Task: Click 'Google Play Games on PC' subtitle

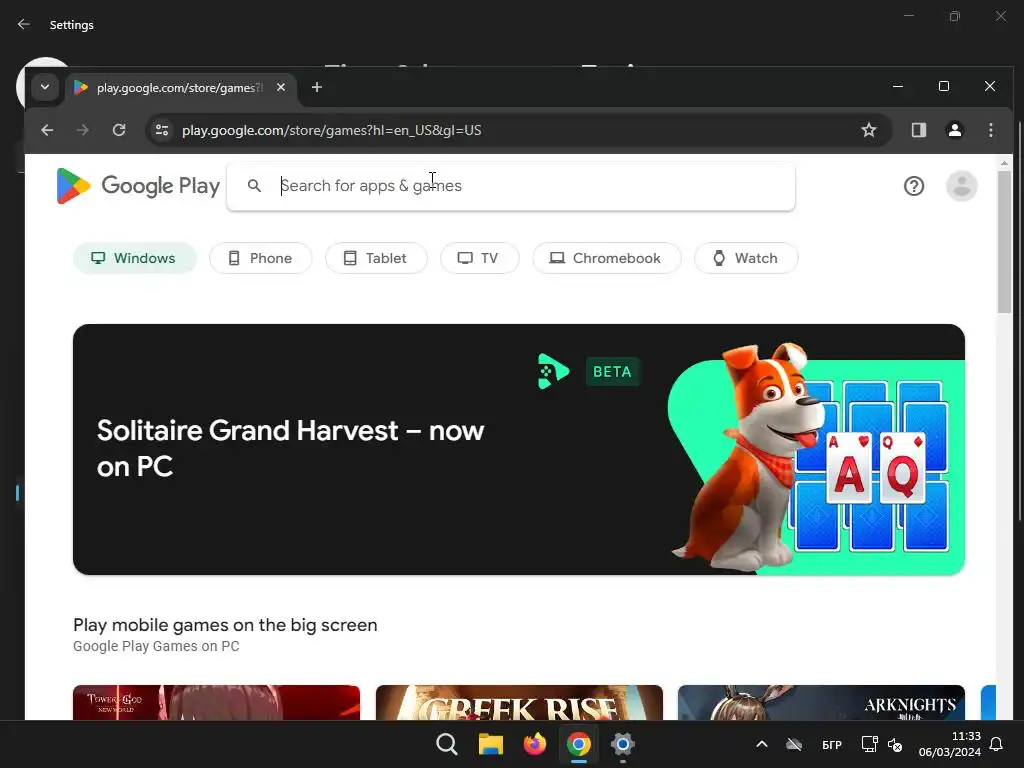Action: [x=156, y=646]
